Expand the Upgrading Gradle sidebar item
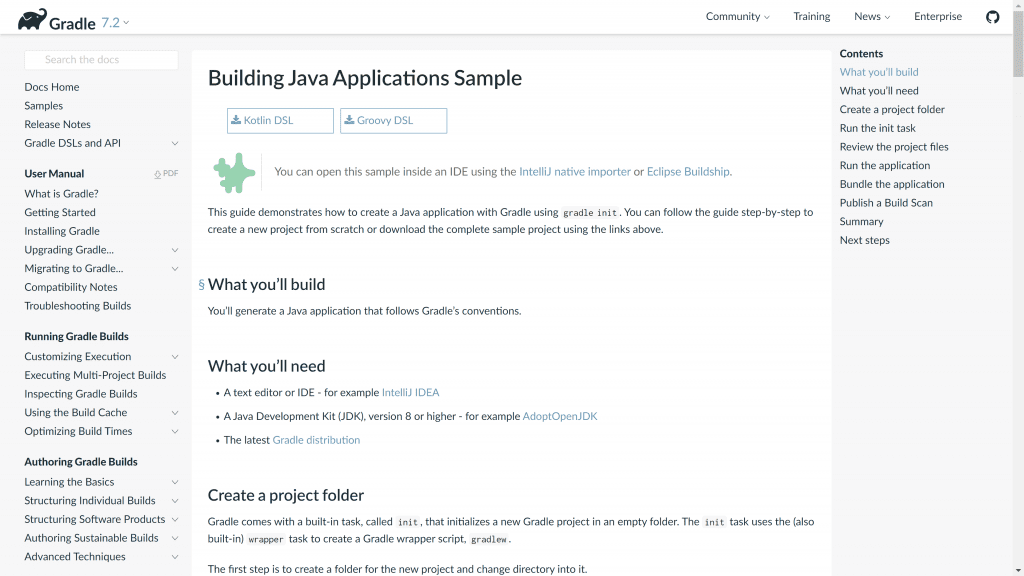 coord(175,250)
